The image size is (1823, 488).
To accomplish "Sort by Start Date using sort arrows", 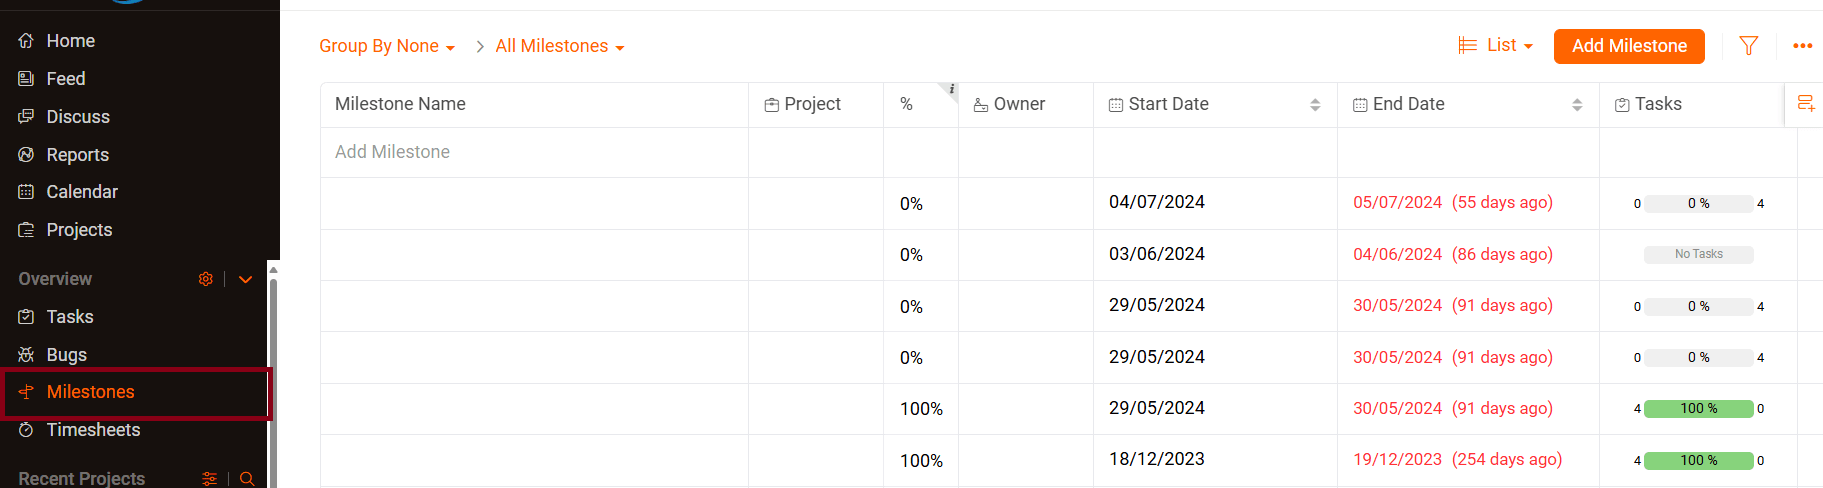I will 1315,104.
